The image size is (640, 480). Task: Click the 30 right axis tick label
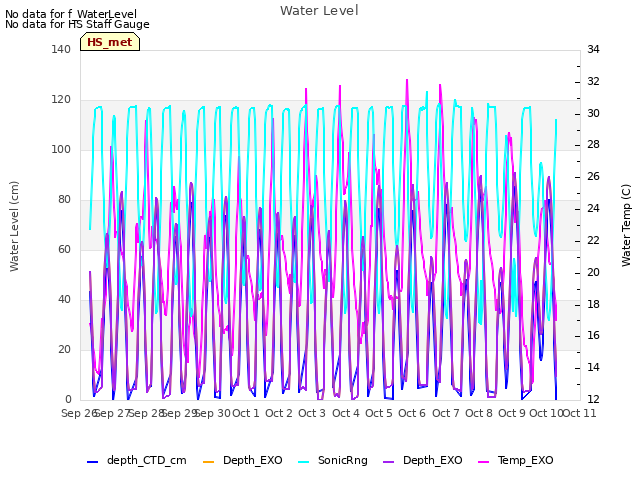(x=593, y=113)
